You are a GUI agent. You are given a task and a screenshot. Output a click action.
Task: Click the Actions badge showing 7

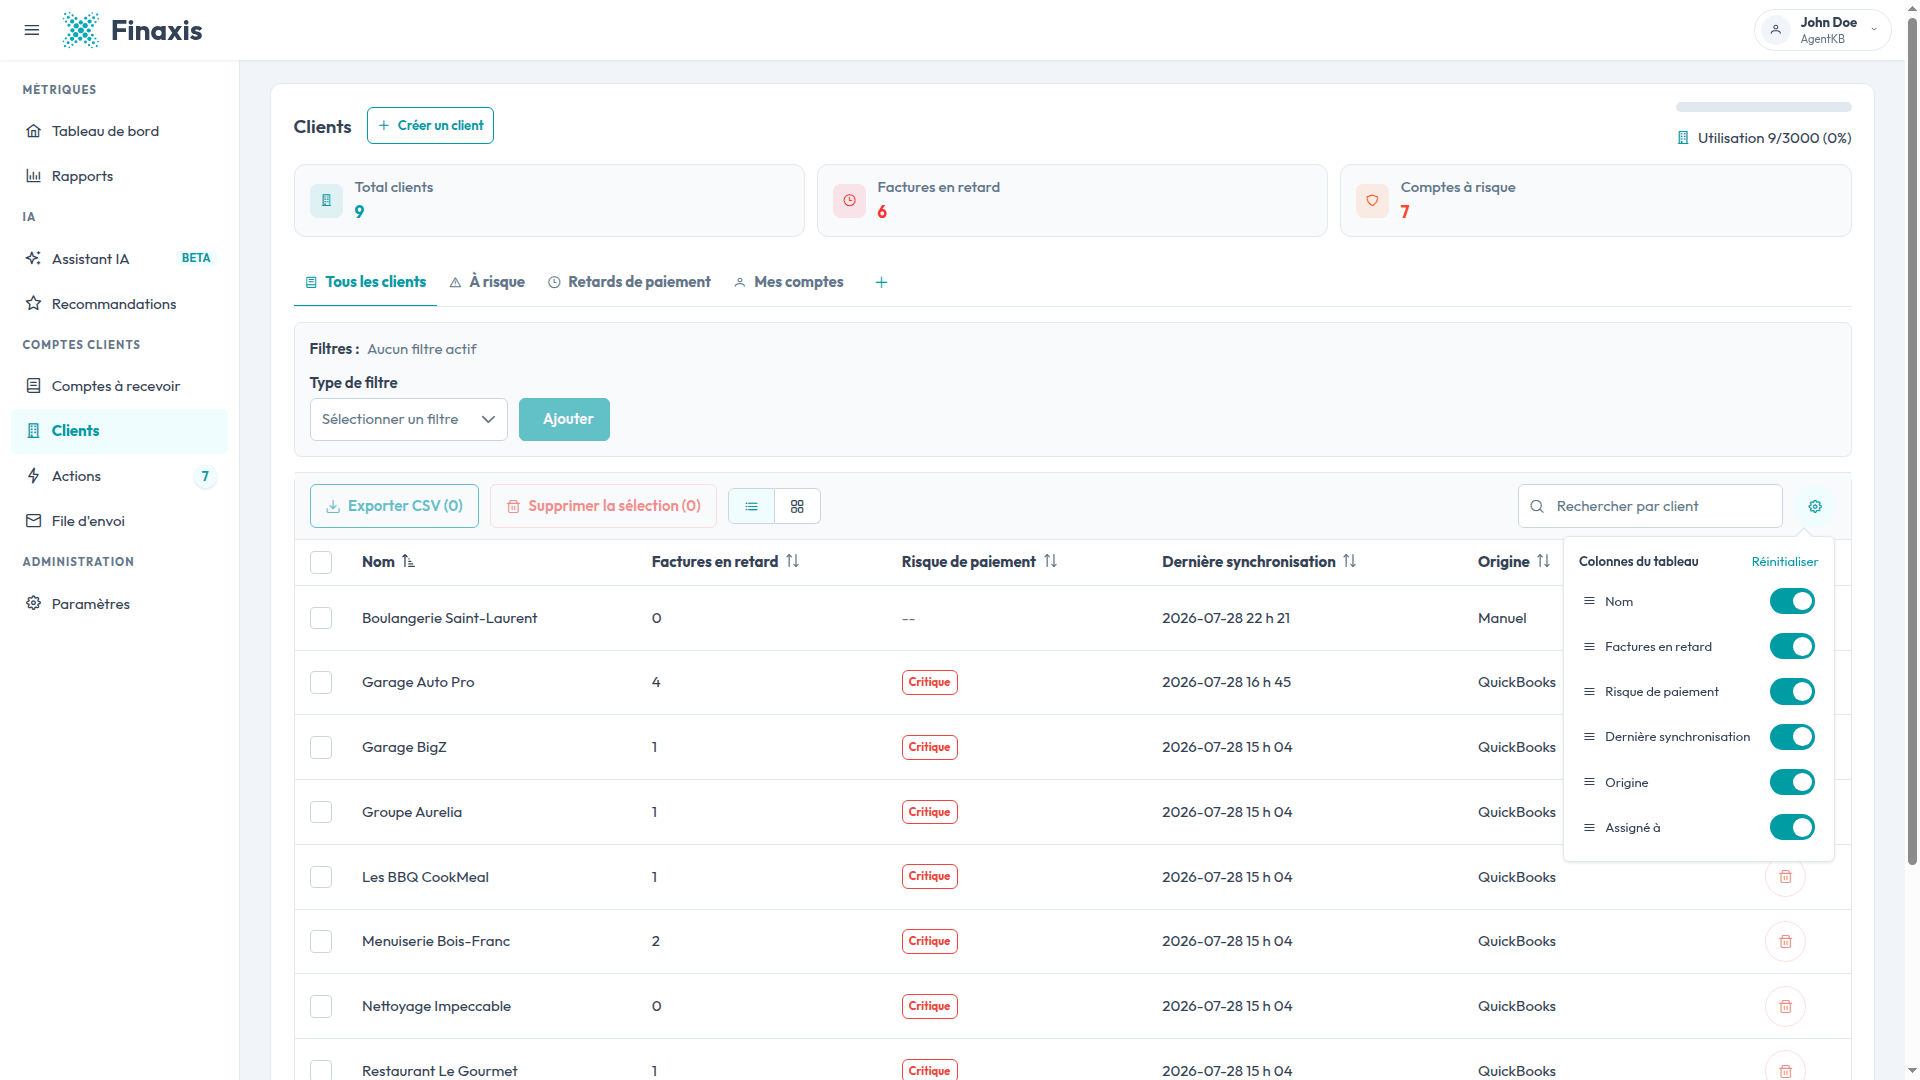tap(205, 477)
